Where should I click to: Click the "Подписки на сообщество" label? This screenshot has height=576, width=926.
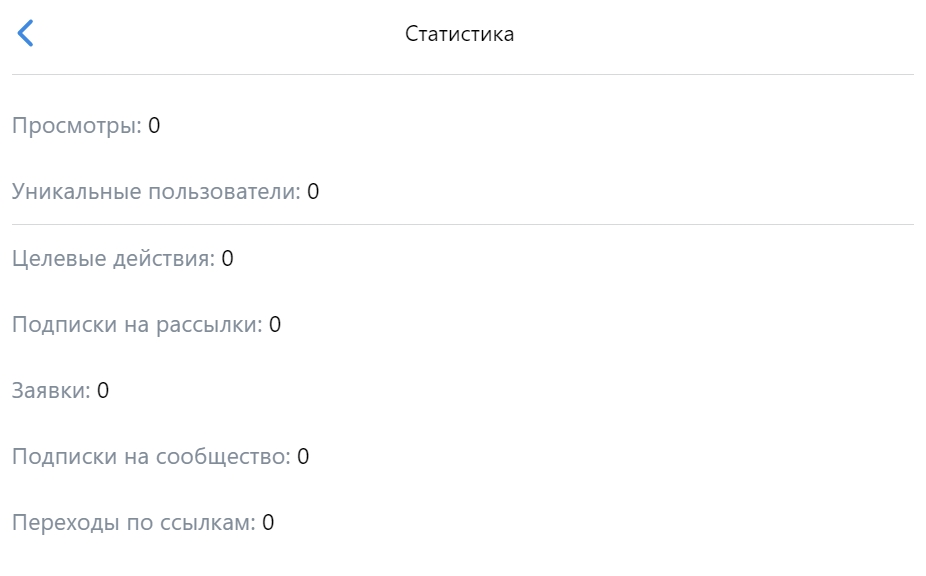pyautogui.click(x=151, y=457)
